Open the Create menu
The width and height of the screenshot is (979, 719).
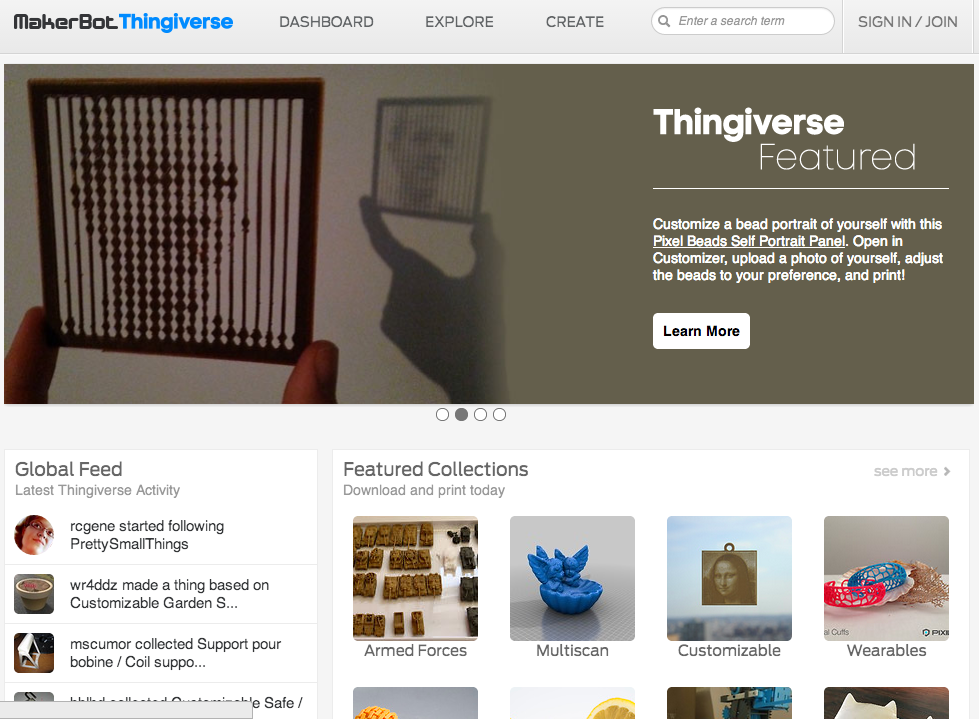tap(574, 22)
